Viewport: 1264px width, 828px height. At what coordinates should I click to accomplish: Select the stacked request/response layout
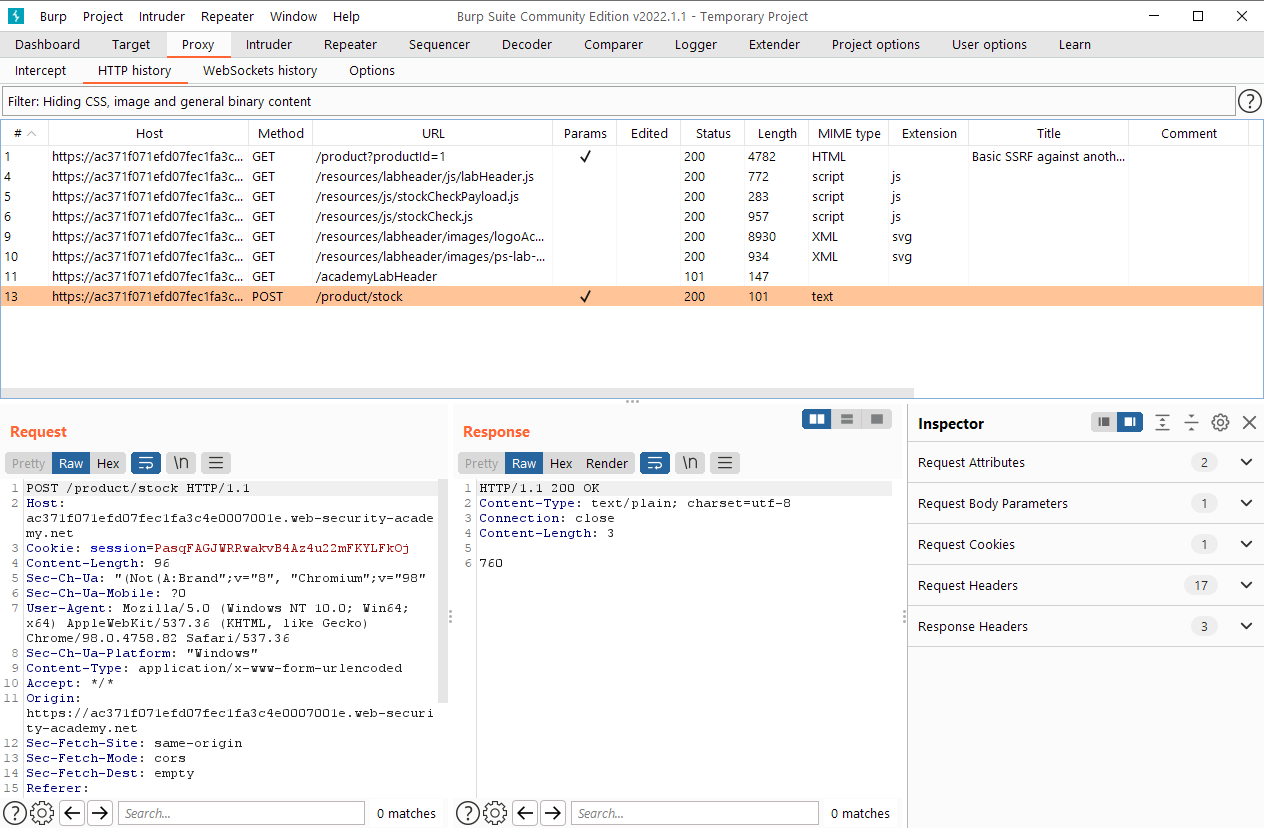click(846, 418)
